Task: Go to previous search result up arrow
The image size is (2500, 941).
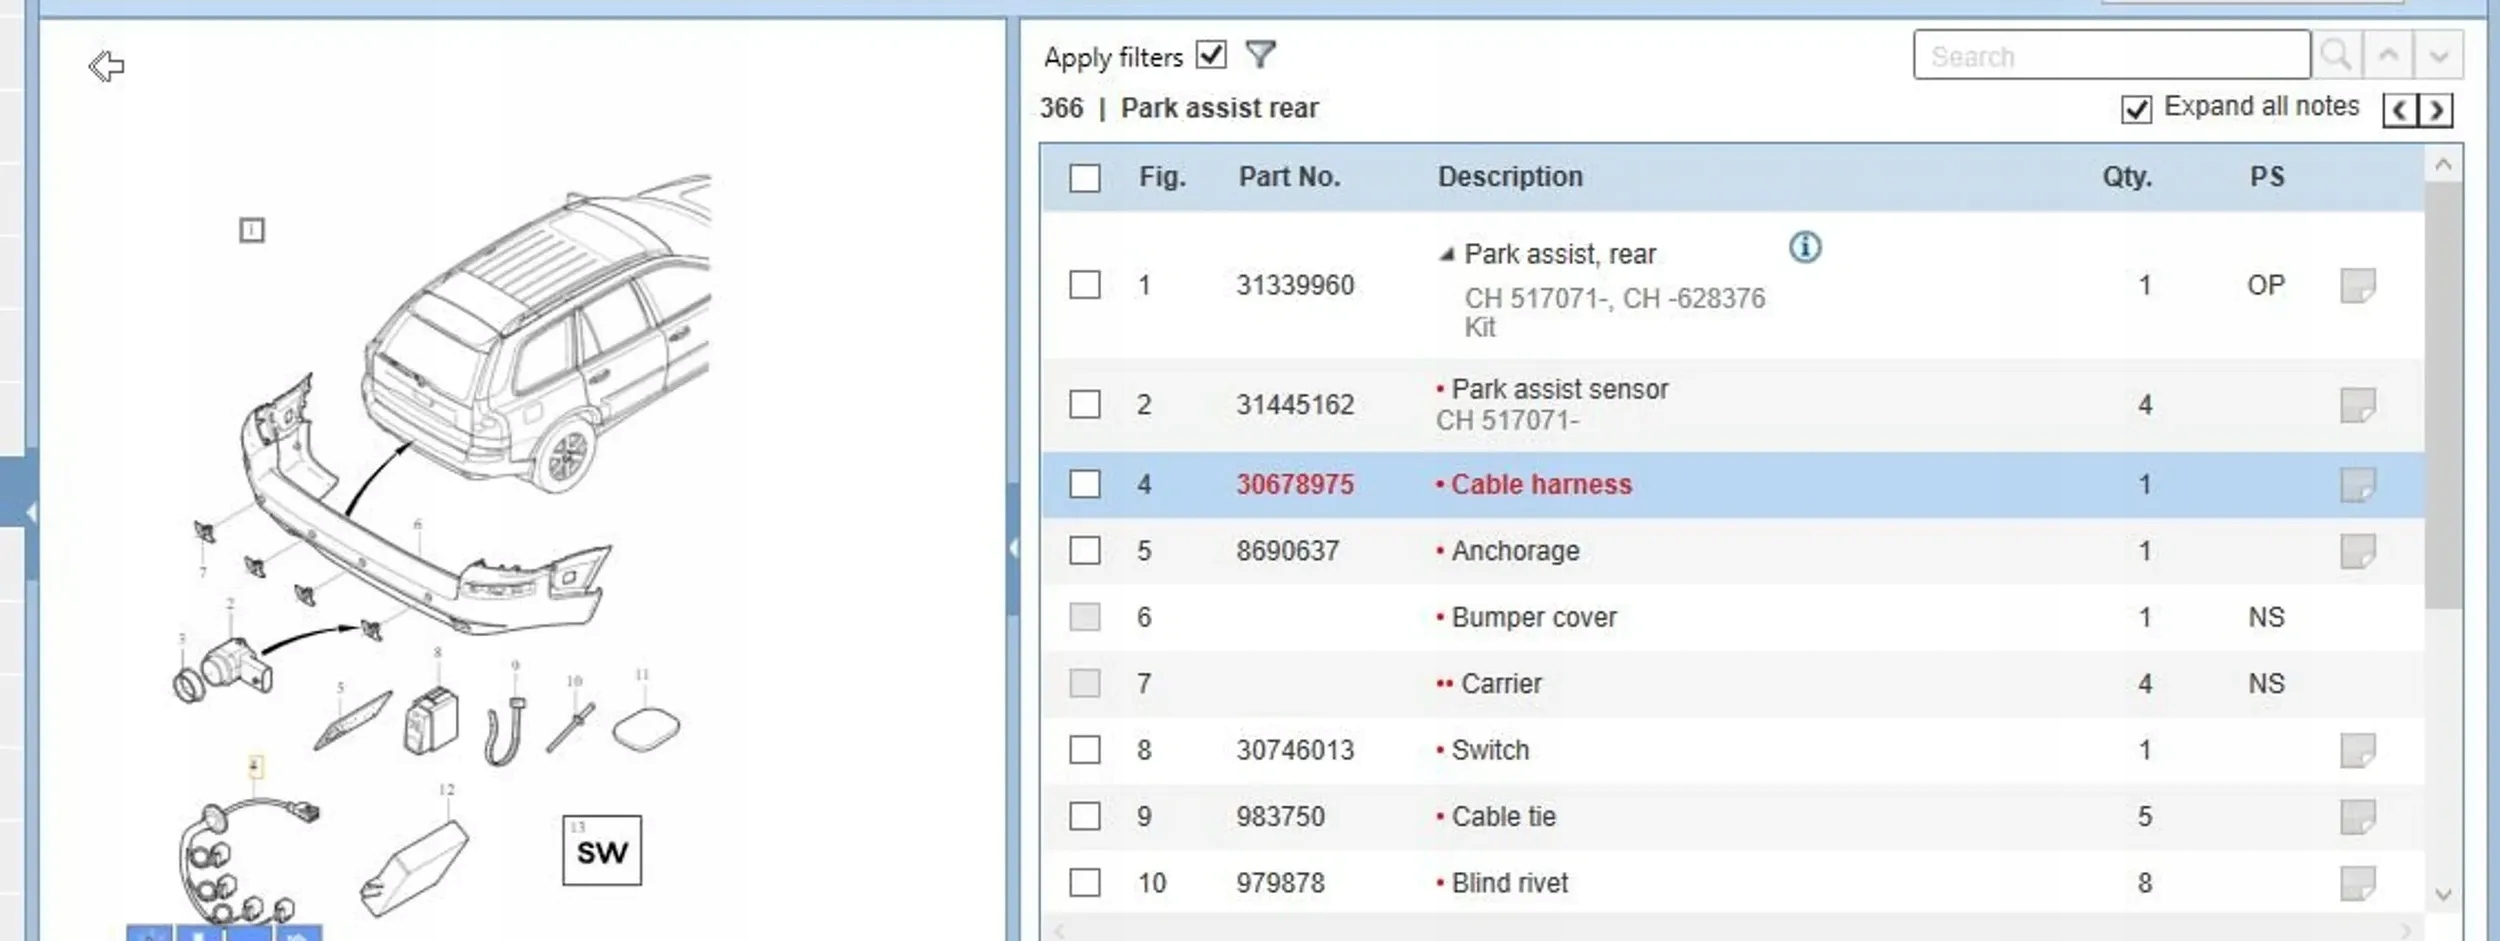Action: coord(2388,55)
